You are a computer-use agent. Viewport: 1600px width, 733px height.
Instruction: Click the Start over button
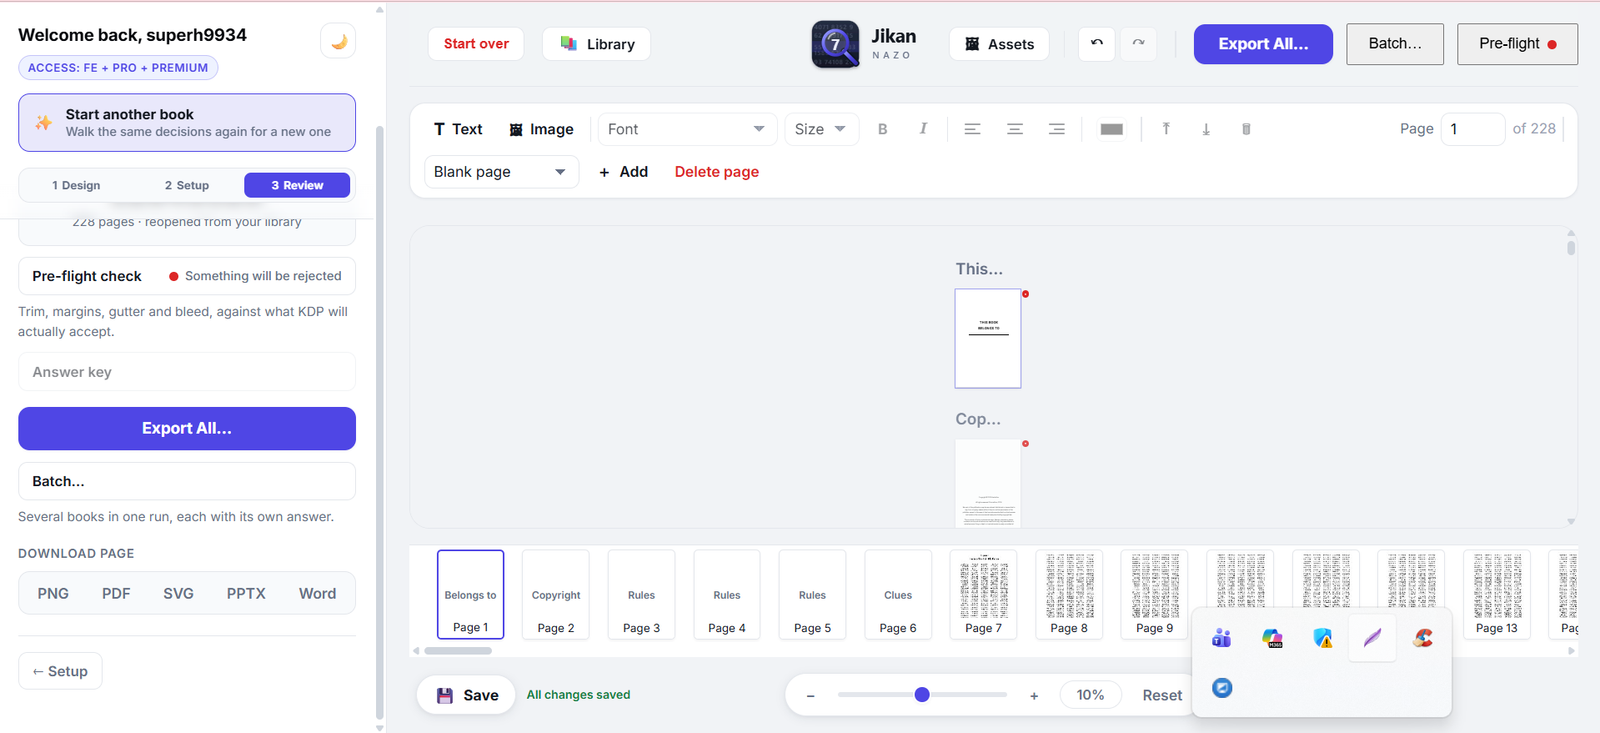[x=476, y=44]
